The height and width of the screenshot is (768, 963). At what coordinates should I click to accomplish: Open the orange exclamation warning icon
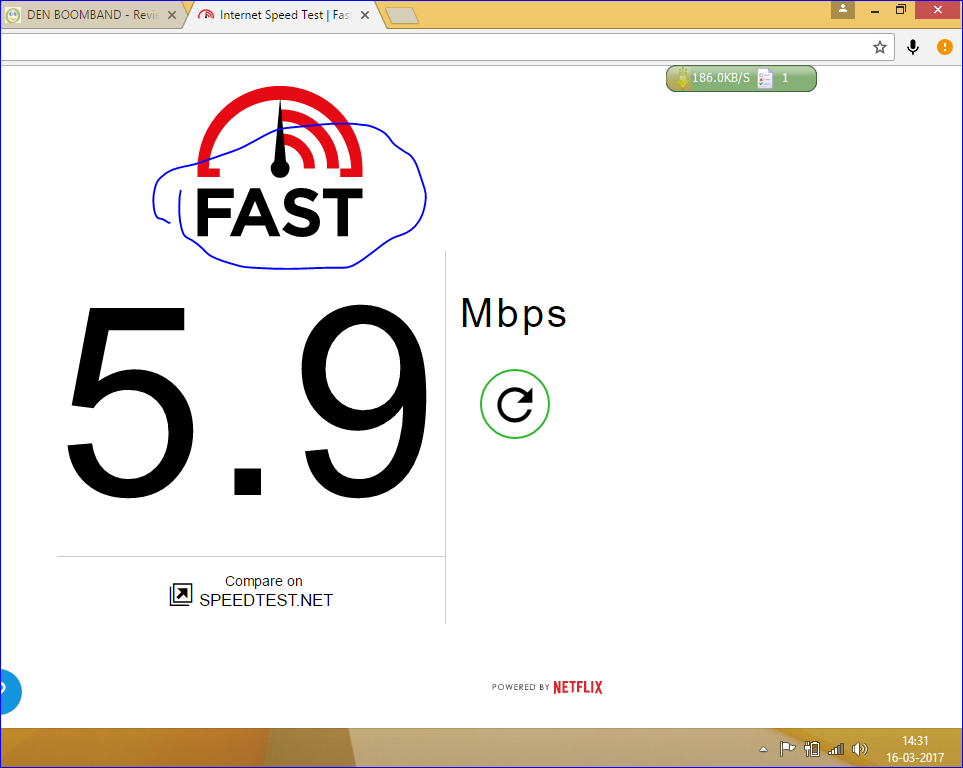point(945,47)
